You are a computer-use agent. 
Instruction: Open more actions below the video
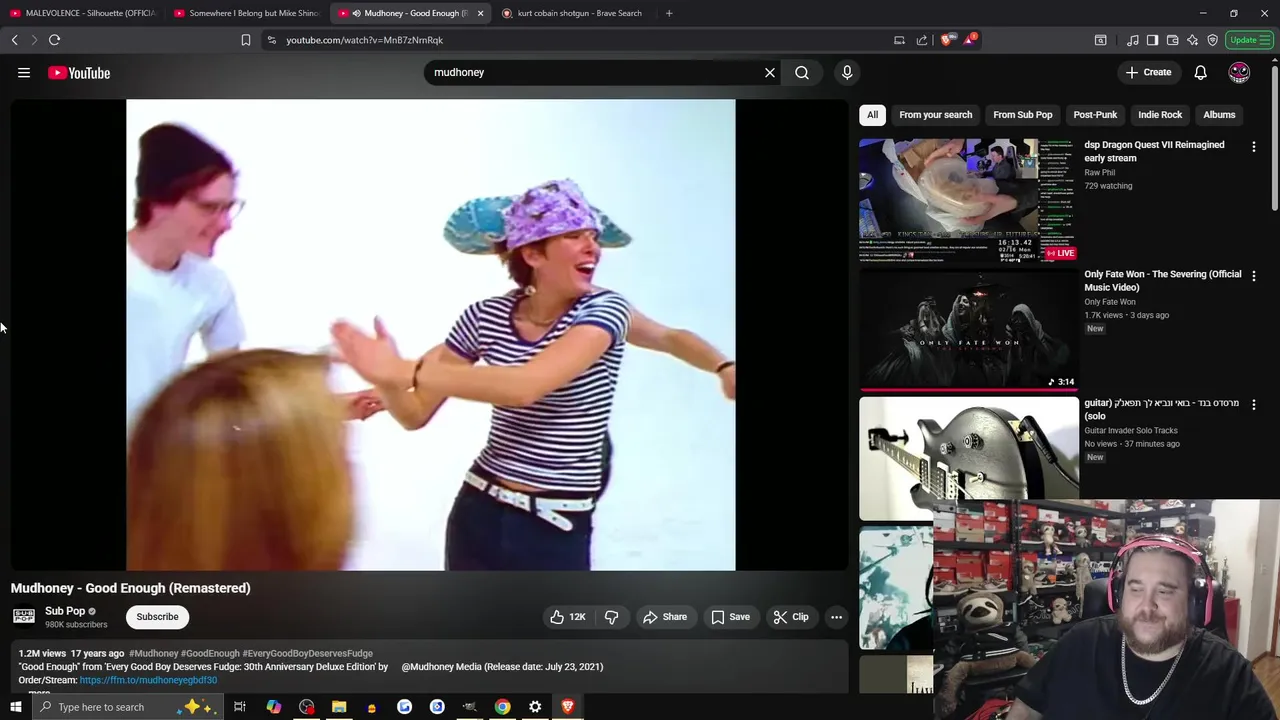click(x=836, y=617)
